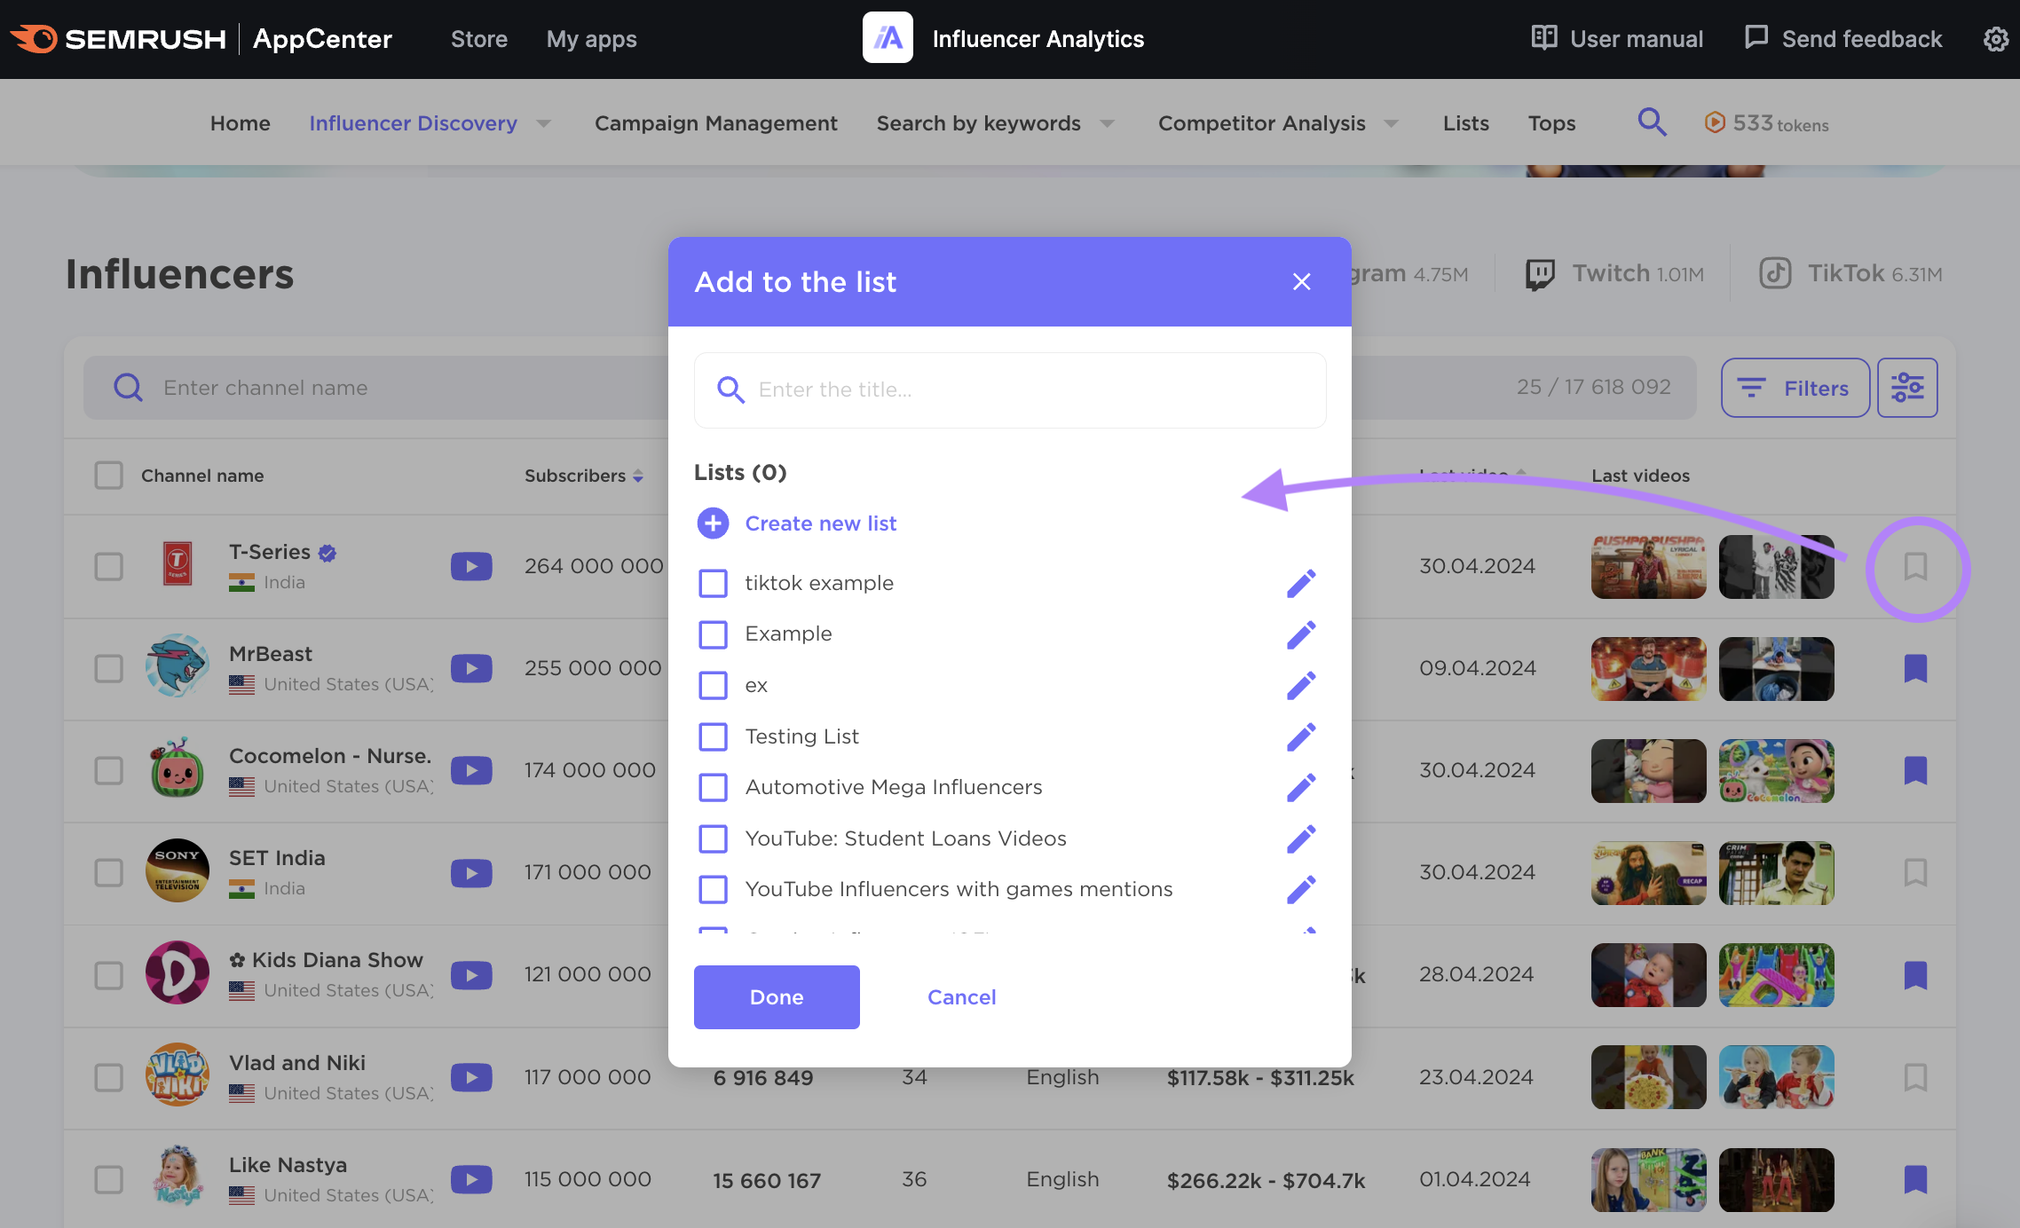Click the Done button
2020x1228 pixels.
[777, 997]
